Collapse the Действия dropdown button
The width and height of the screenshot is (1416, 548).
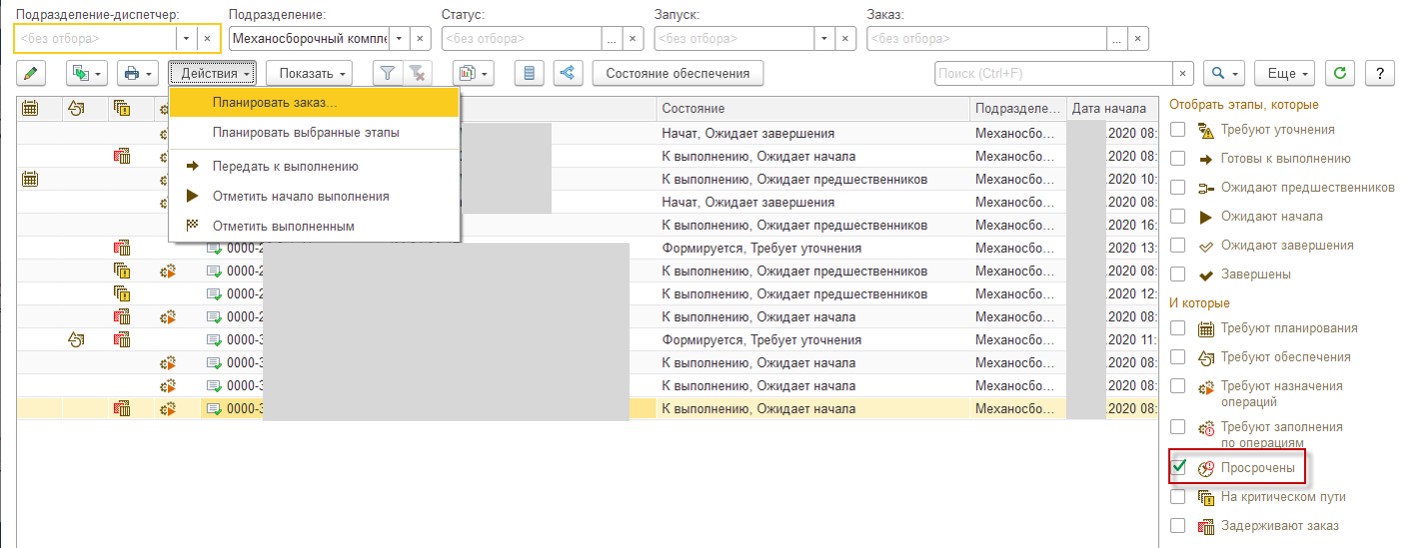(213, 74)
